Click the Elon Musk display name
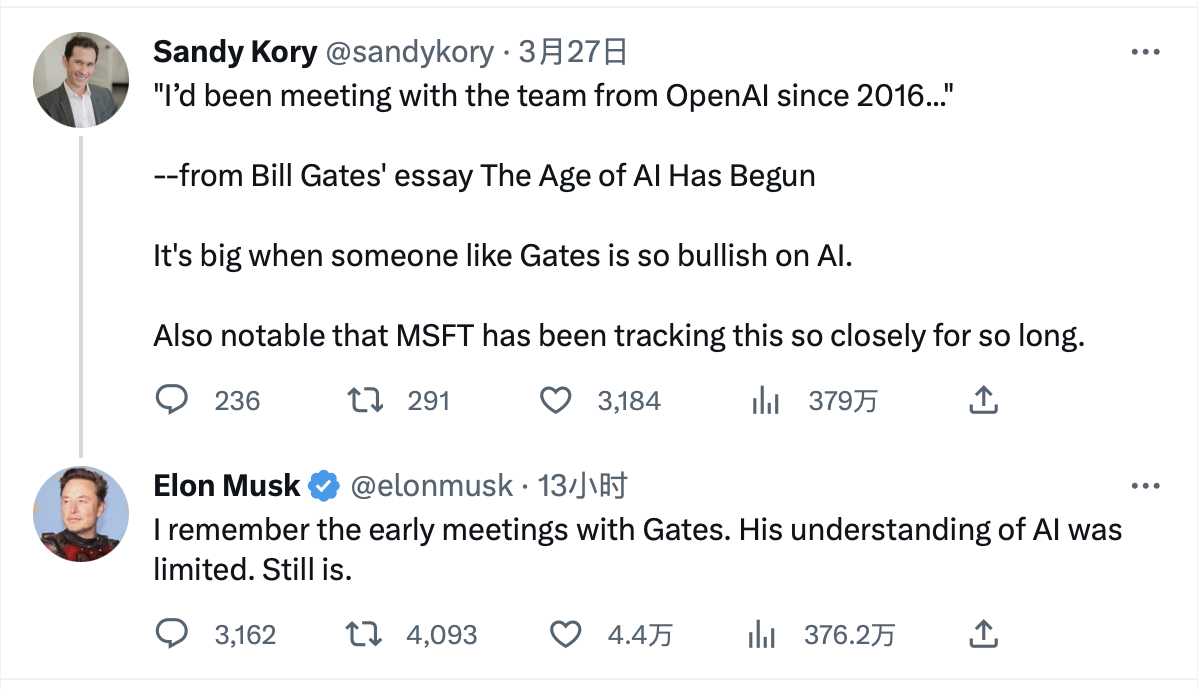Image resolution: width=1198 pixels, height=690 pixels. (x=226, y=486)
